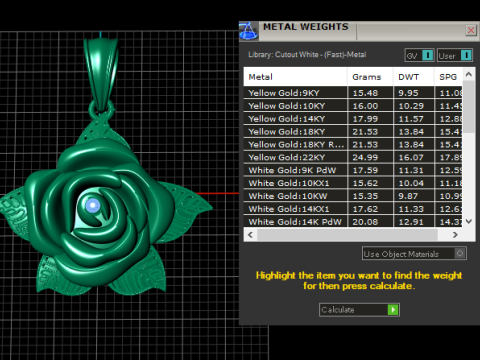This screenshot has width=480, height=360.
Task: Click the 9.87 DWT value
Action: tap(408, 196)
